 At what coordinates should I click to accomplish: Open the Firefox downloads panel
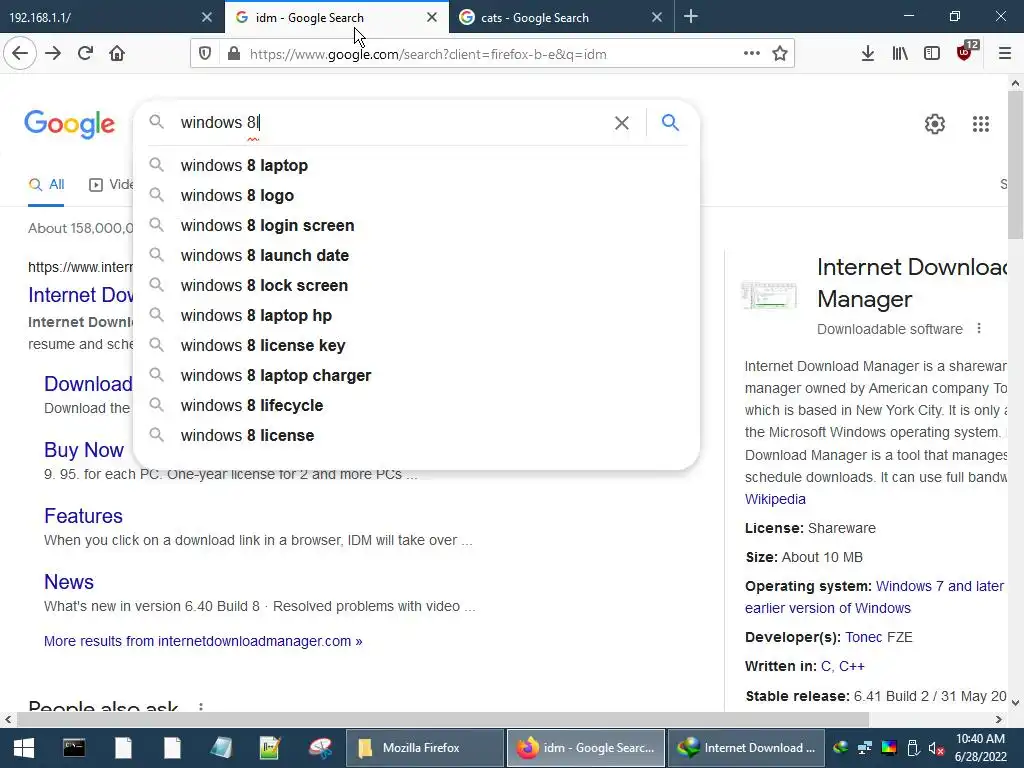(x=867, y=54)
